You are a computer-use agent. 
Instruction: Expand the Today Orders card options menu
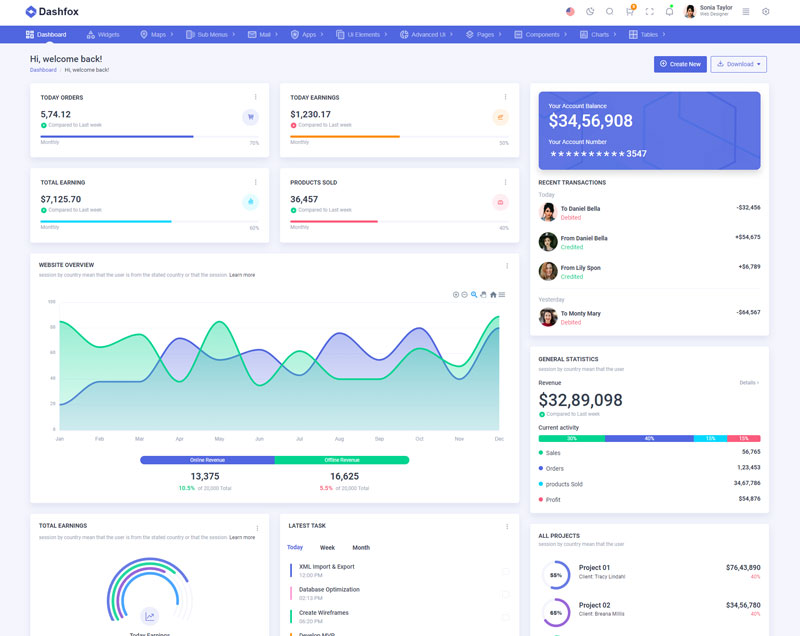[255, 97]
